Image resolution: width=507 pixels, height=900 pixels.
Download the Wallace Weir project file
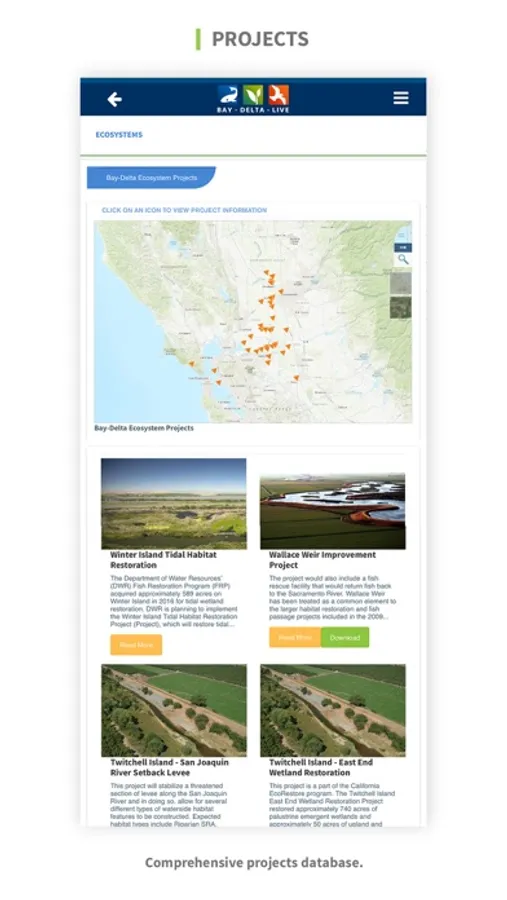pos(345,638)
